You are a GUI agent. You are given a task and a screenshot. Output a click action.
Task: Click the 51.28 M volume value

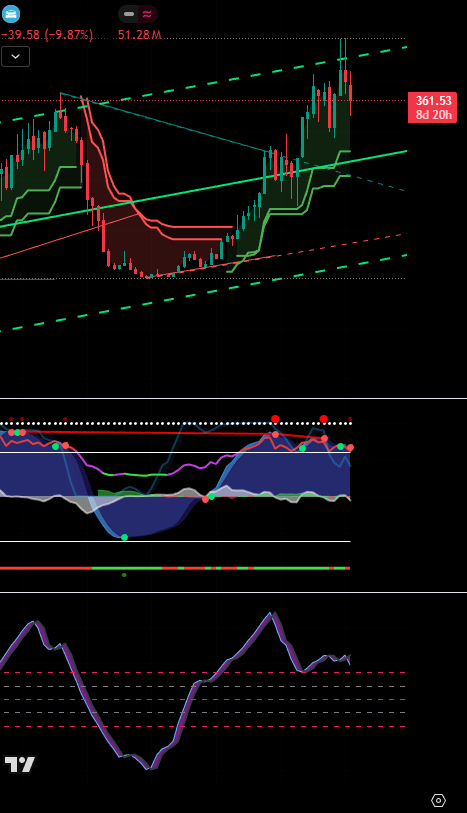point(139,35)
